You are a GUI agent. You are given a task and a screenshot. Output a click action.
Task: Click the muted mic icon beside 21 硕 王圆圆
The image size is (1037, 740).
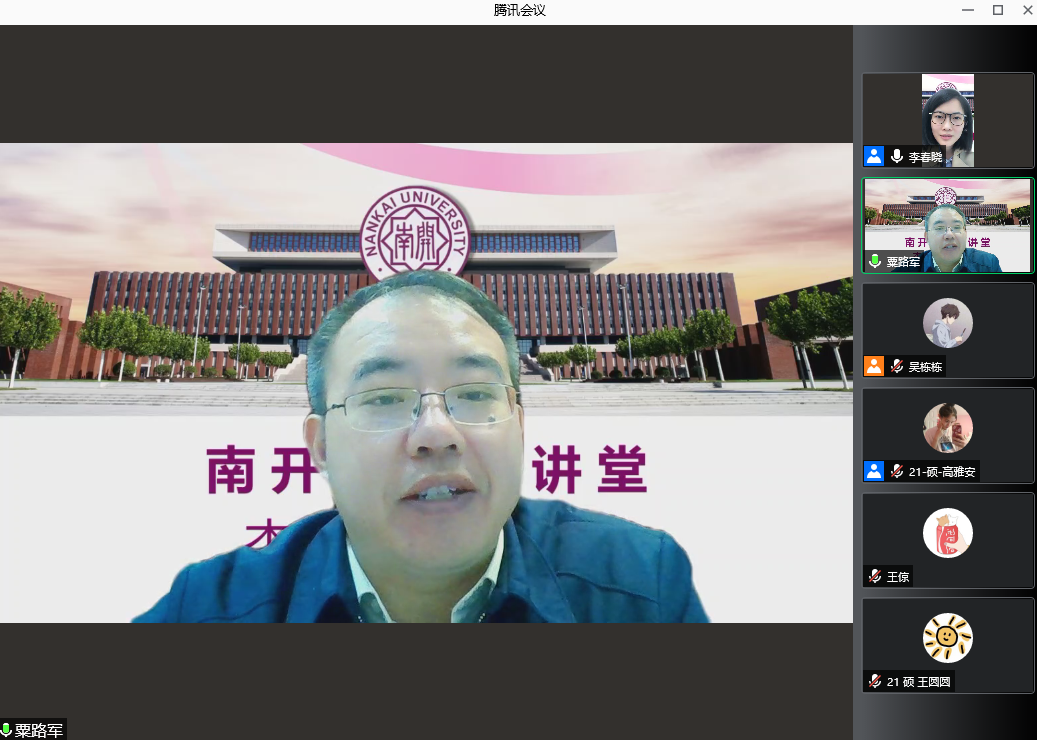tap(875, 681)
